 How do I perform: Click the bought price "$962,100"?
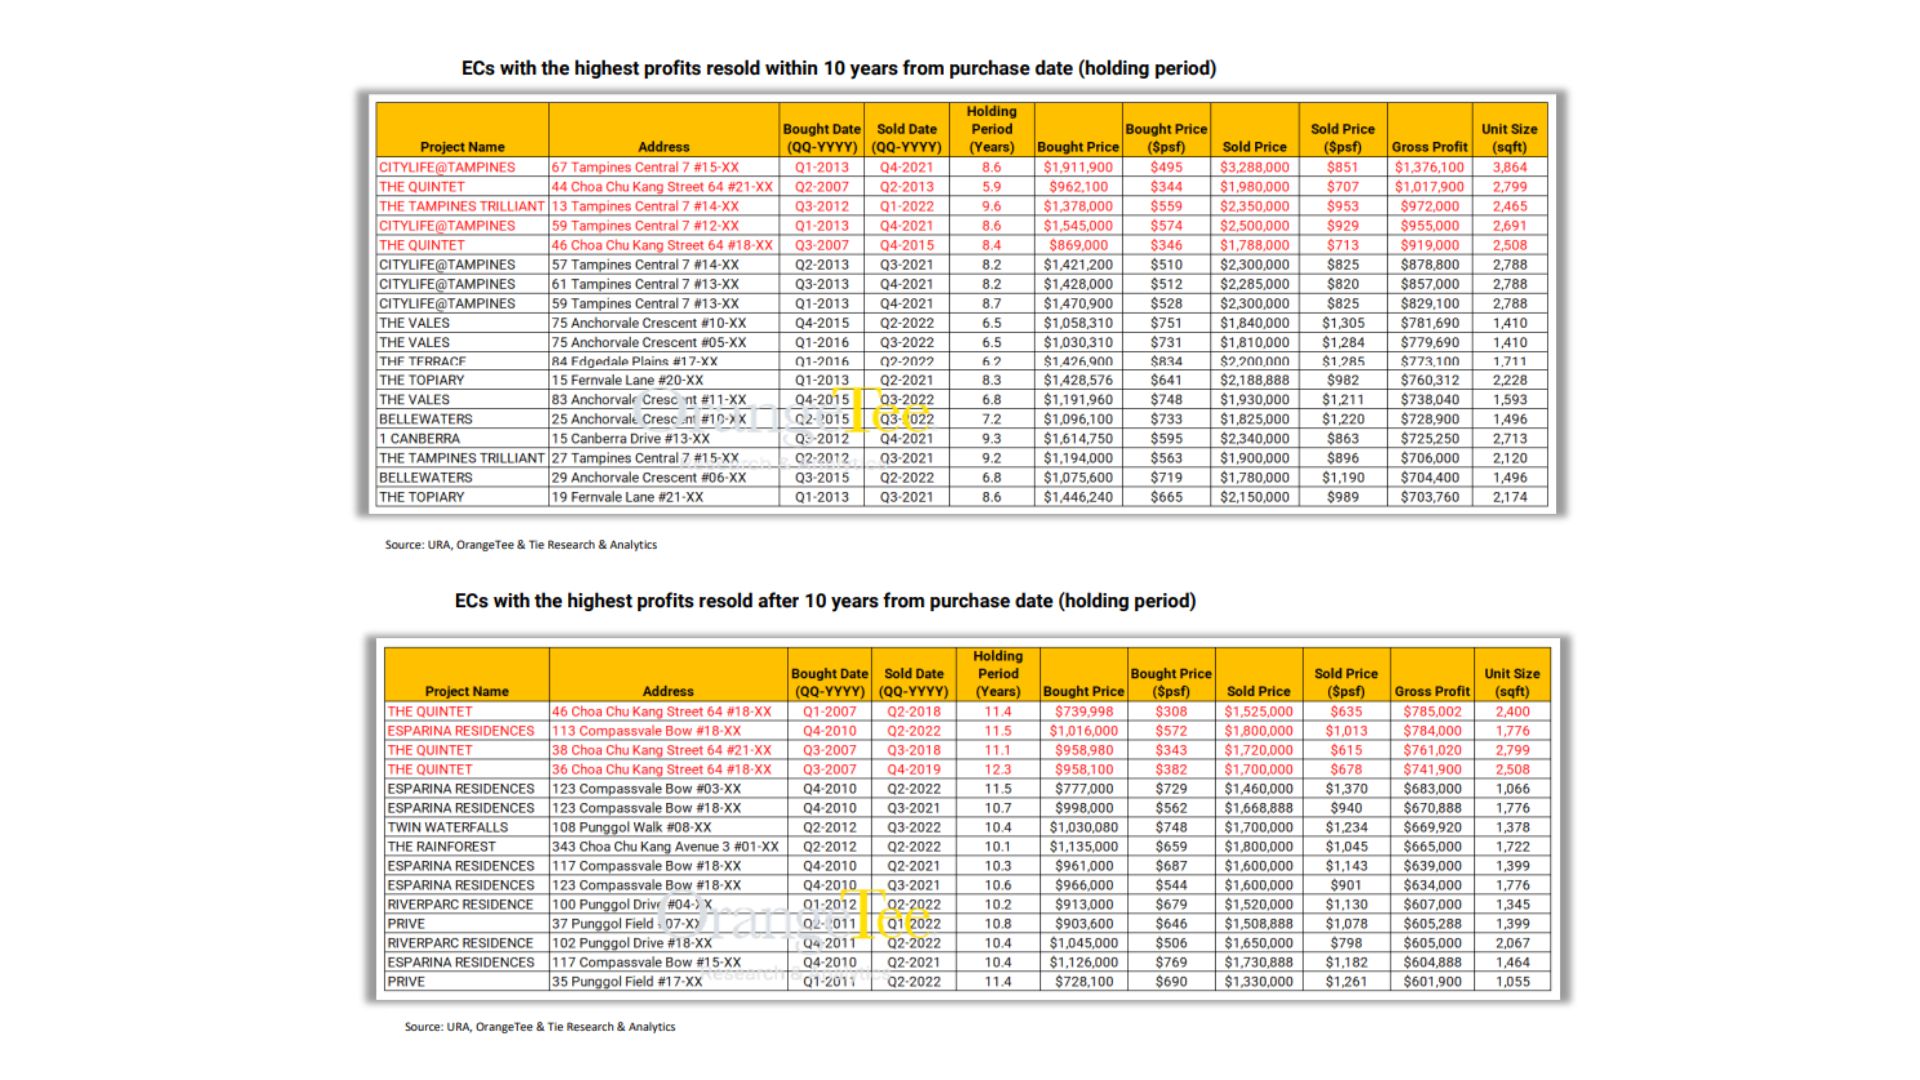click(x=1078, y=187)
